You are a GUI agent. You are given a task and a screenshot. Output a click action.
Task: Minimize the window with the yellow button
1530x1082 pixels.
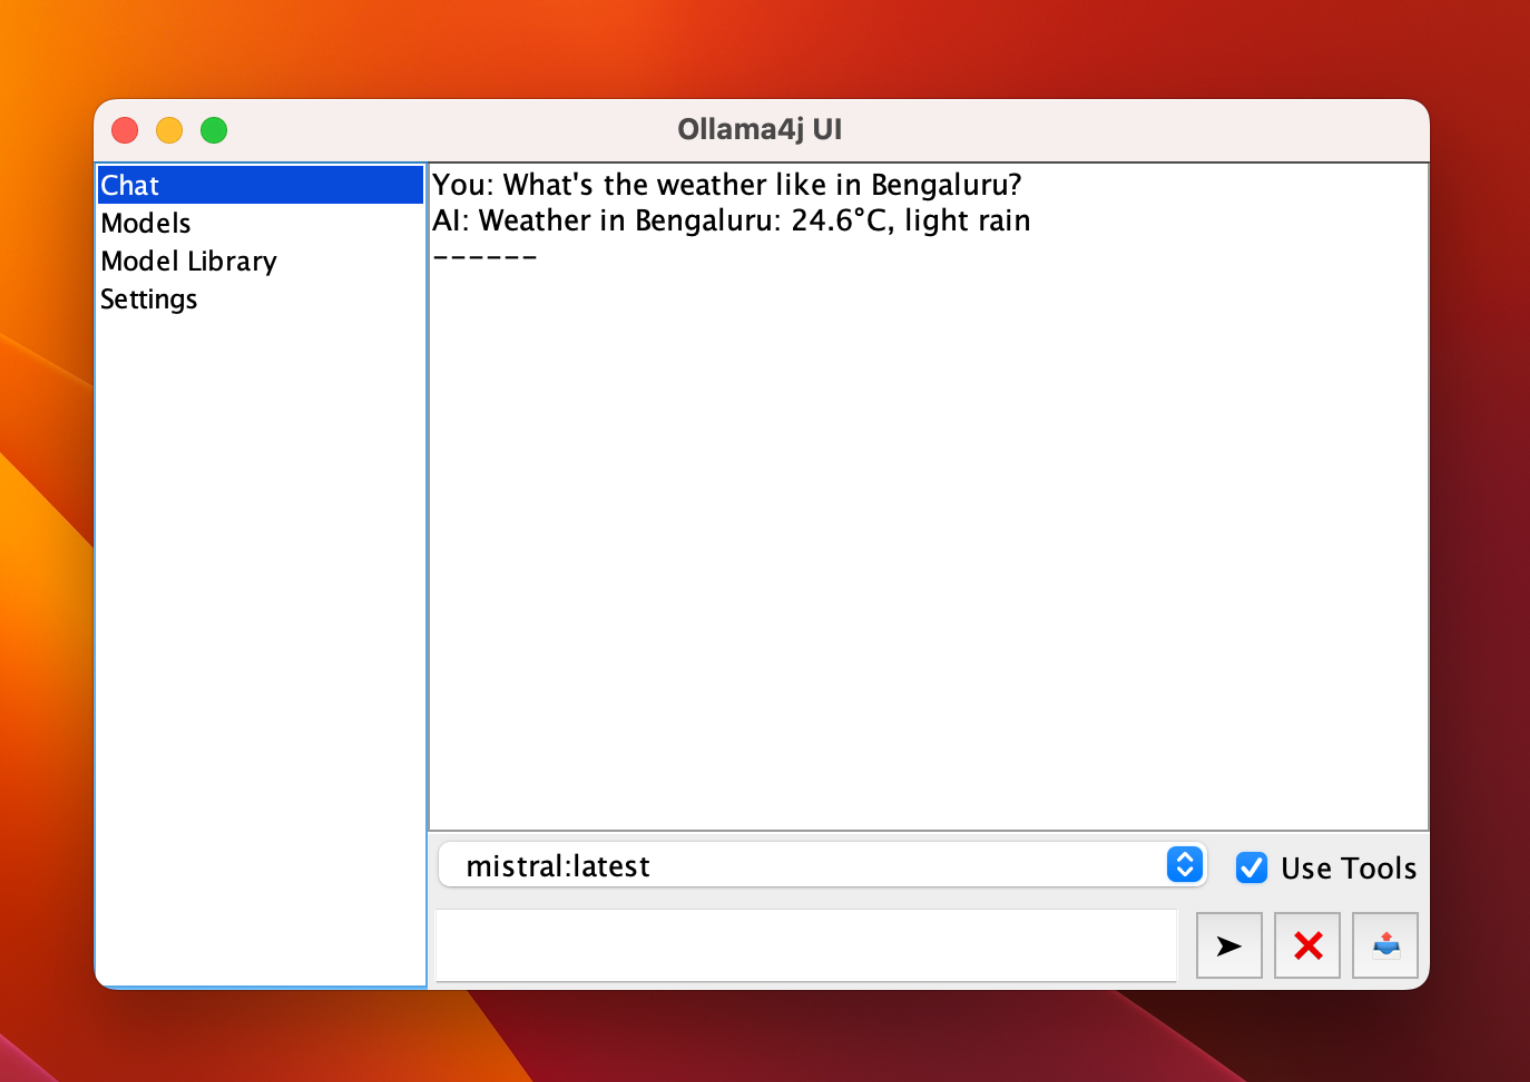169,130
